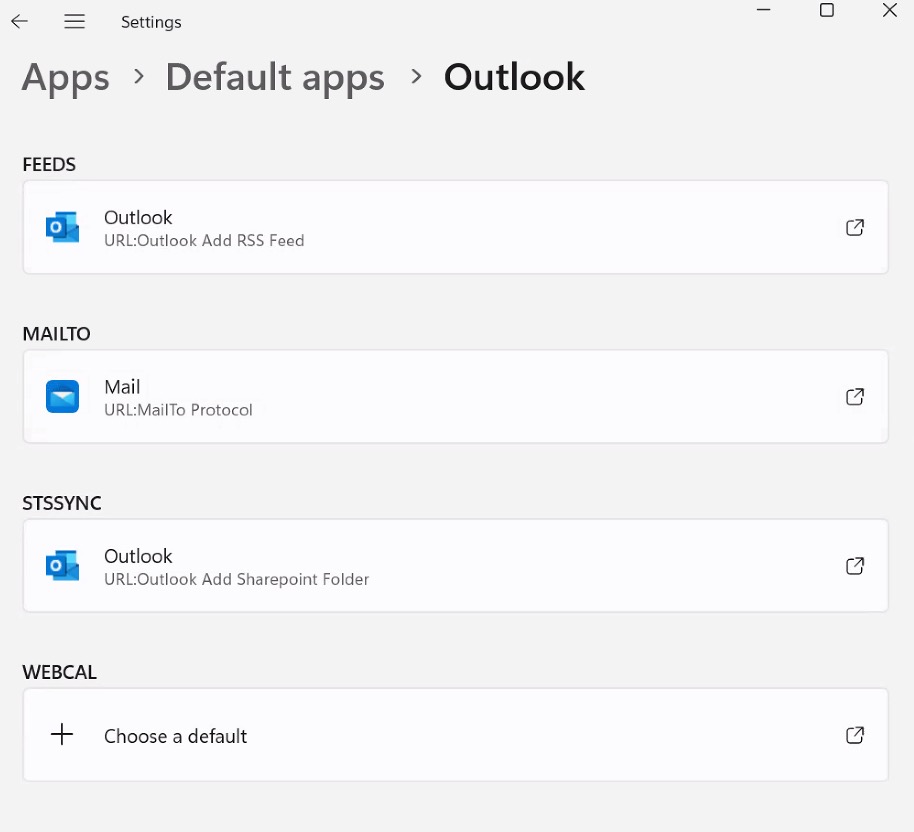Image resolution: width=914 pixels, height=832 pixels.
Task: Navigate to Apps breadcrumb
Action: pyautogui.click(x=66, y=78)
